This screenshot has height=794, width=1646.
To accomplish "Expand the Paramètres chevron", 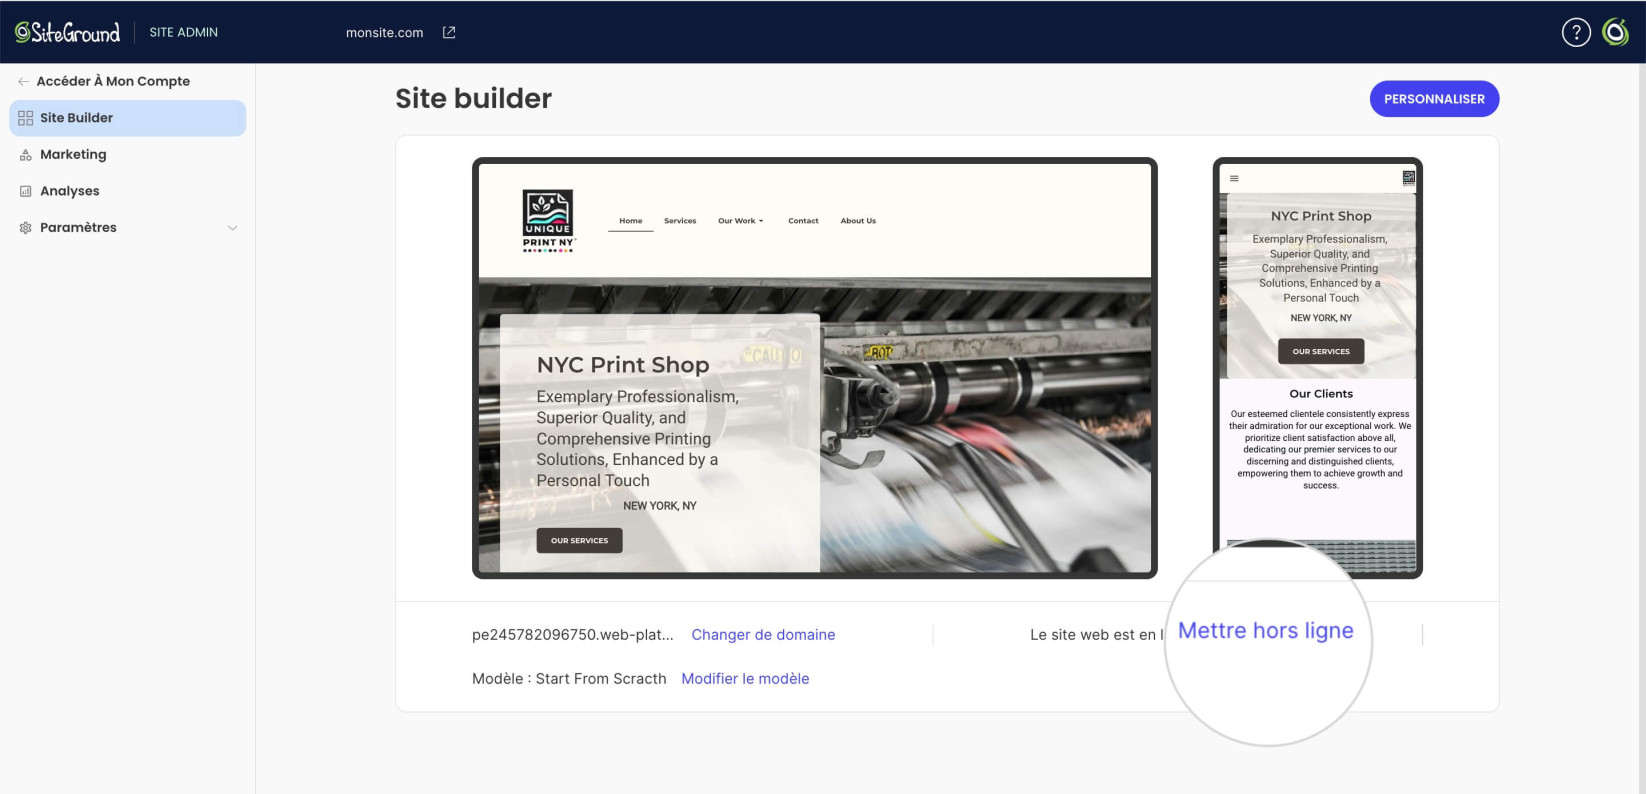I will [x=232, y=228].
